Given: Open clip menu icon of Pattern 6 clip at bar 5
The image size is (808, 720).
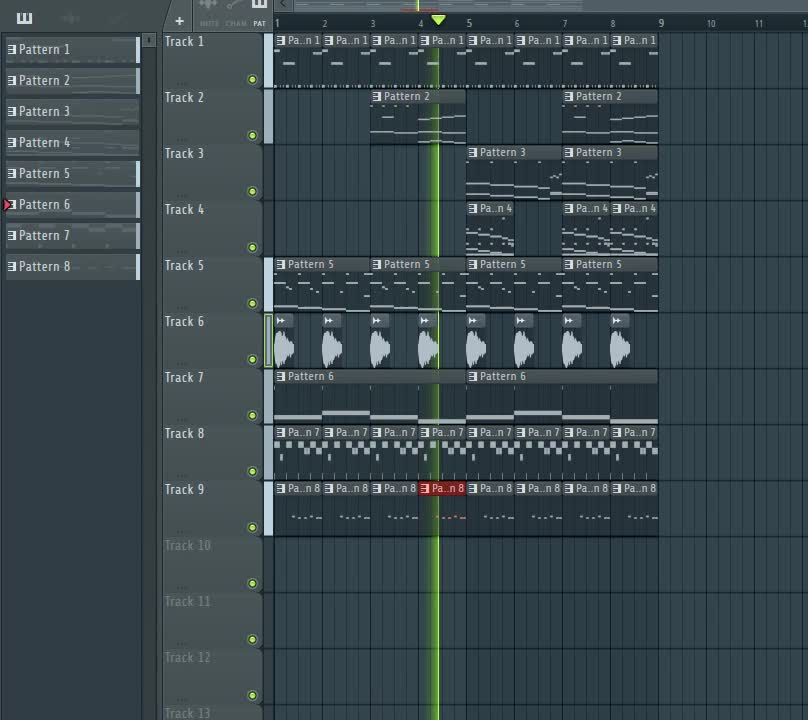Looking at the screenshot, I should (x=473, y=377).
